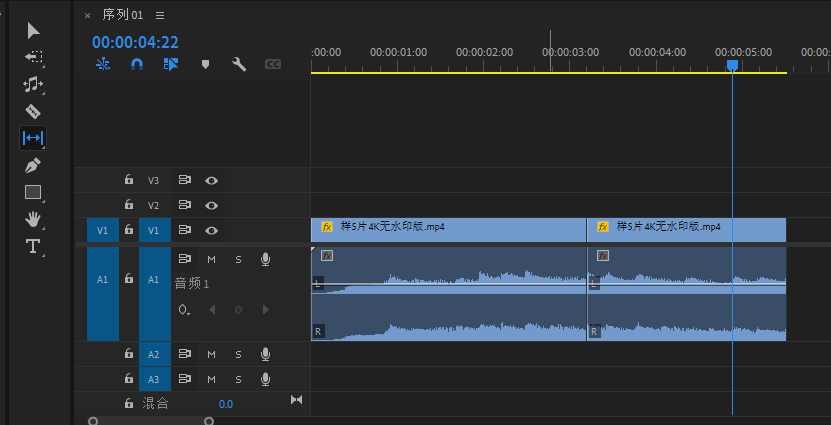Select the Track Select Forward tool

33,57
